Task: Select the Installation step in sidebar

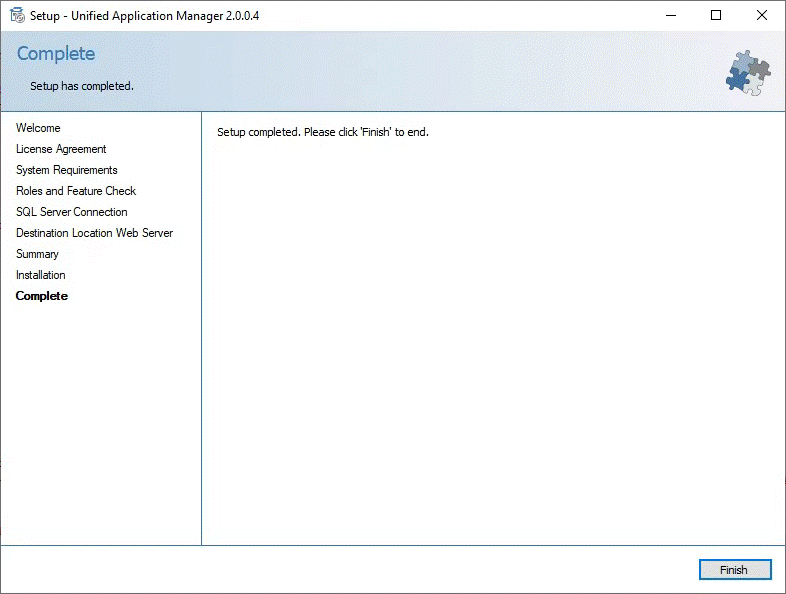Action: [41, 275]
